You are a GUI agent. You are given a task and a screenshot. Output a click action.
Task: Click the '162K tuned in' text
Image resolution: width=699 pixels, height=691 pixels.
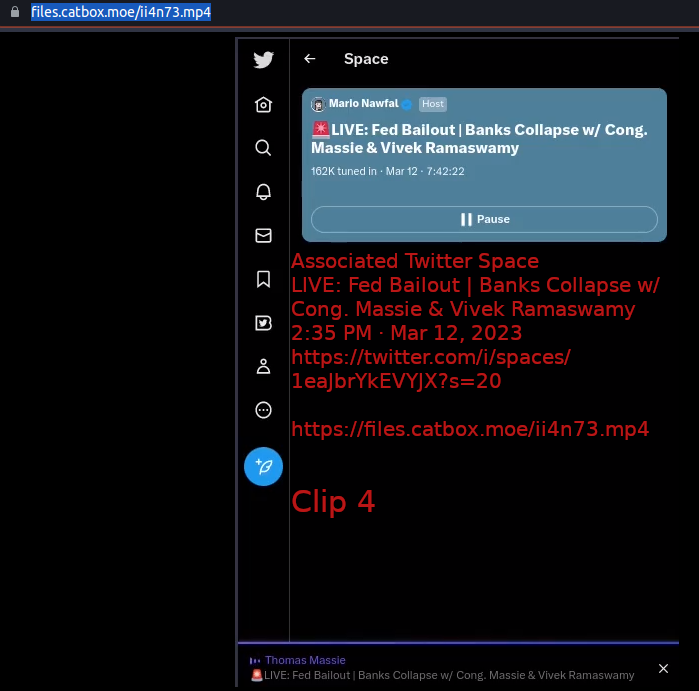coord(344,171)
